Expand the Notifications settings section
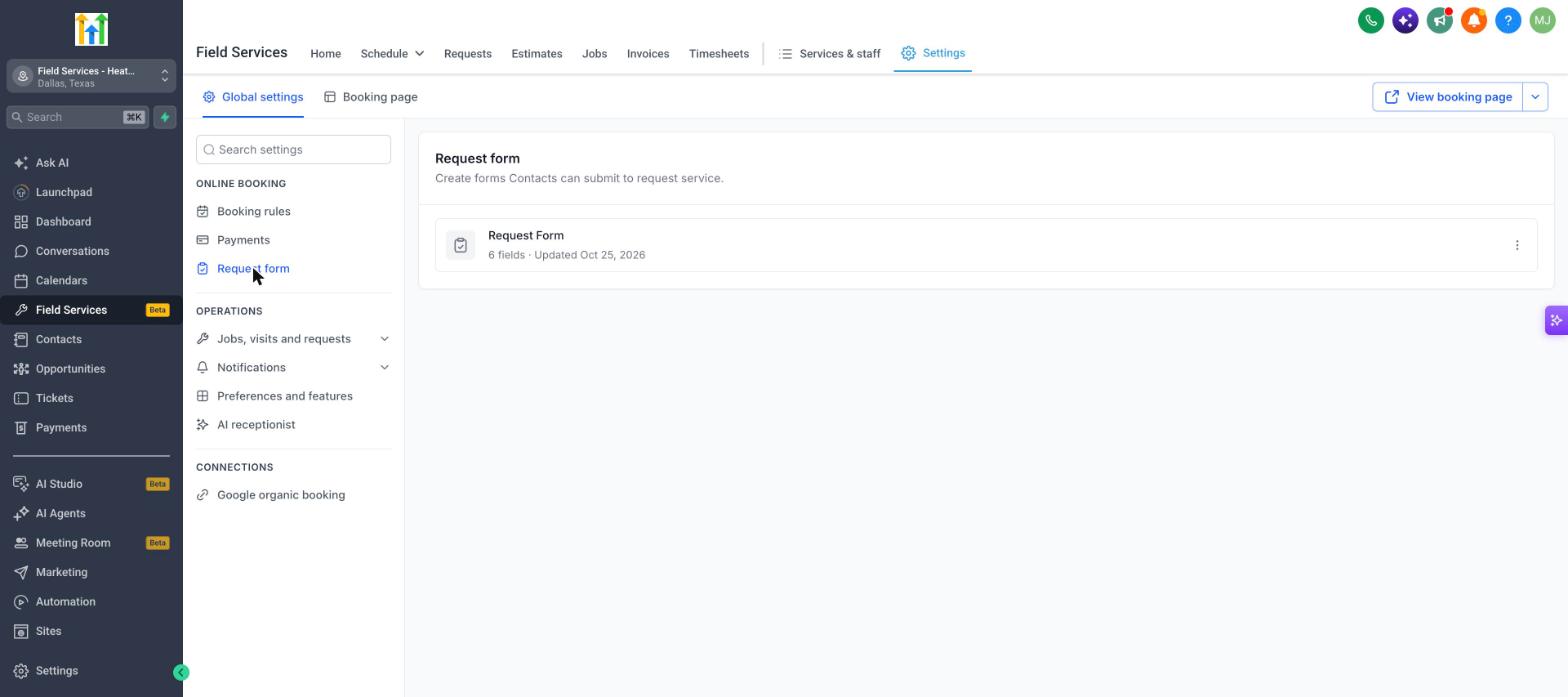 [x=293, y=368]
